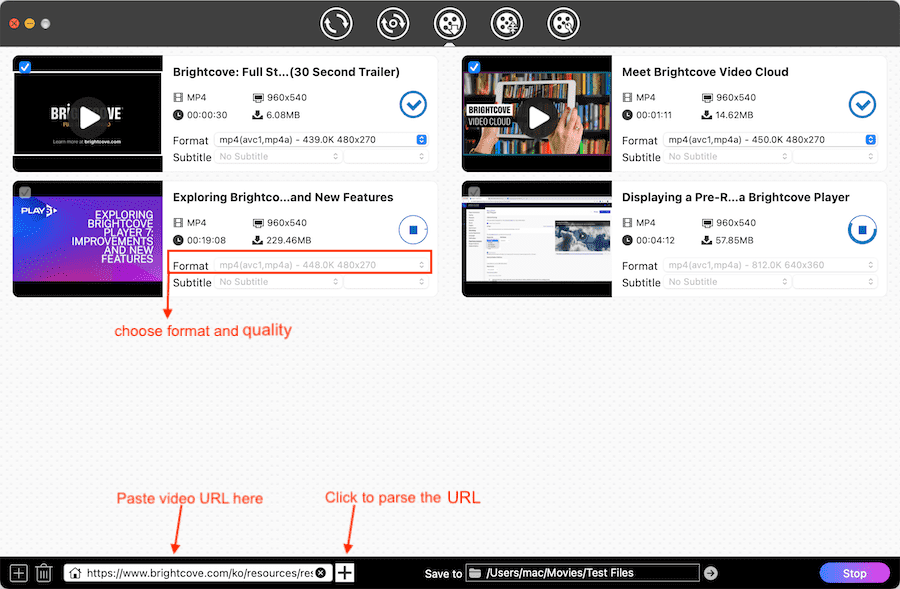
Task: Click Displaying a Pre-Roll video thumbnail
Action: (537, 239)
